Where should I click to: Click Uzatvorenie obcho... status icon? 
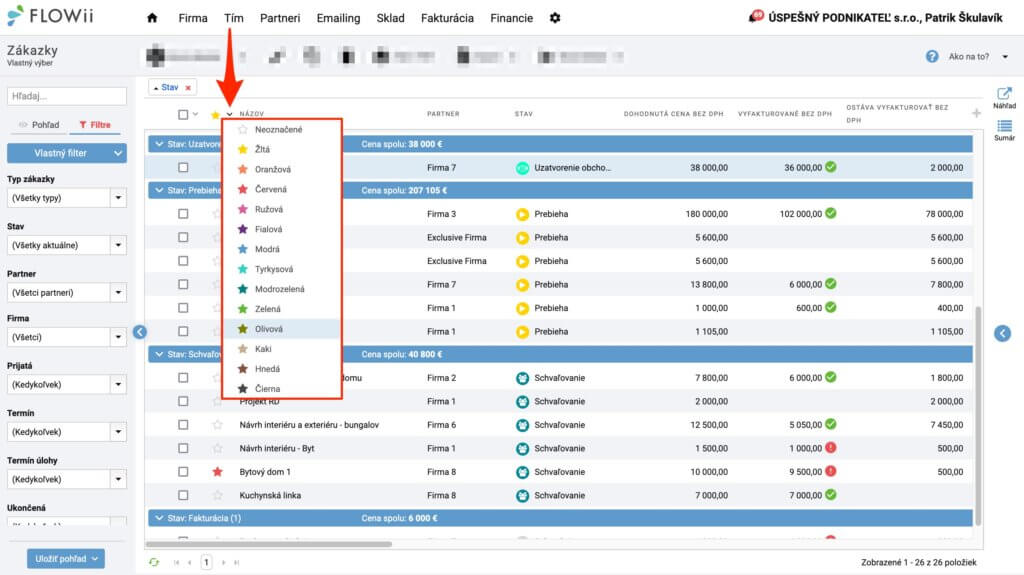[x=522, y=168]
